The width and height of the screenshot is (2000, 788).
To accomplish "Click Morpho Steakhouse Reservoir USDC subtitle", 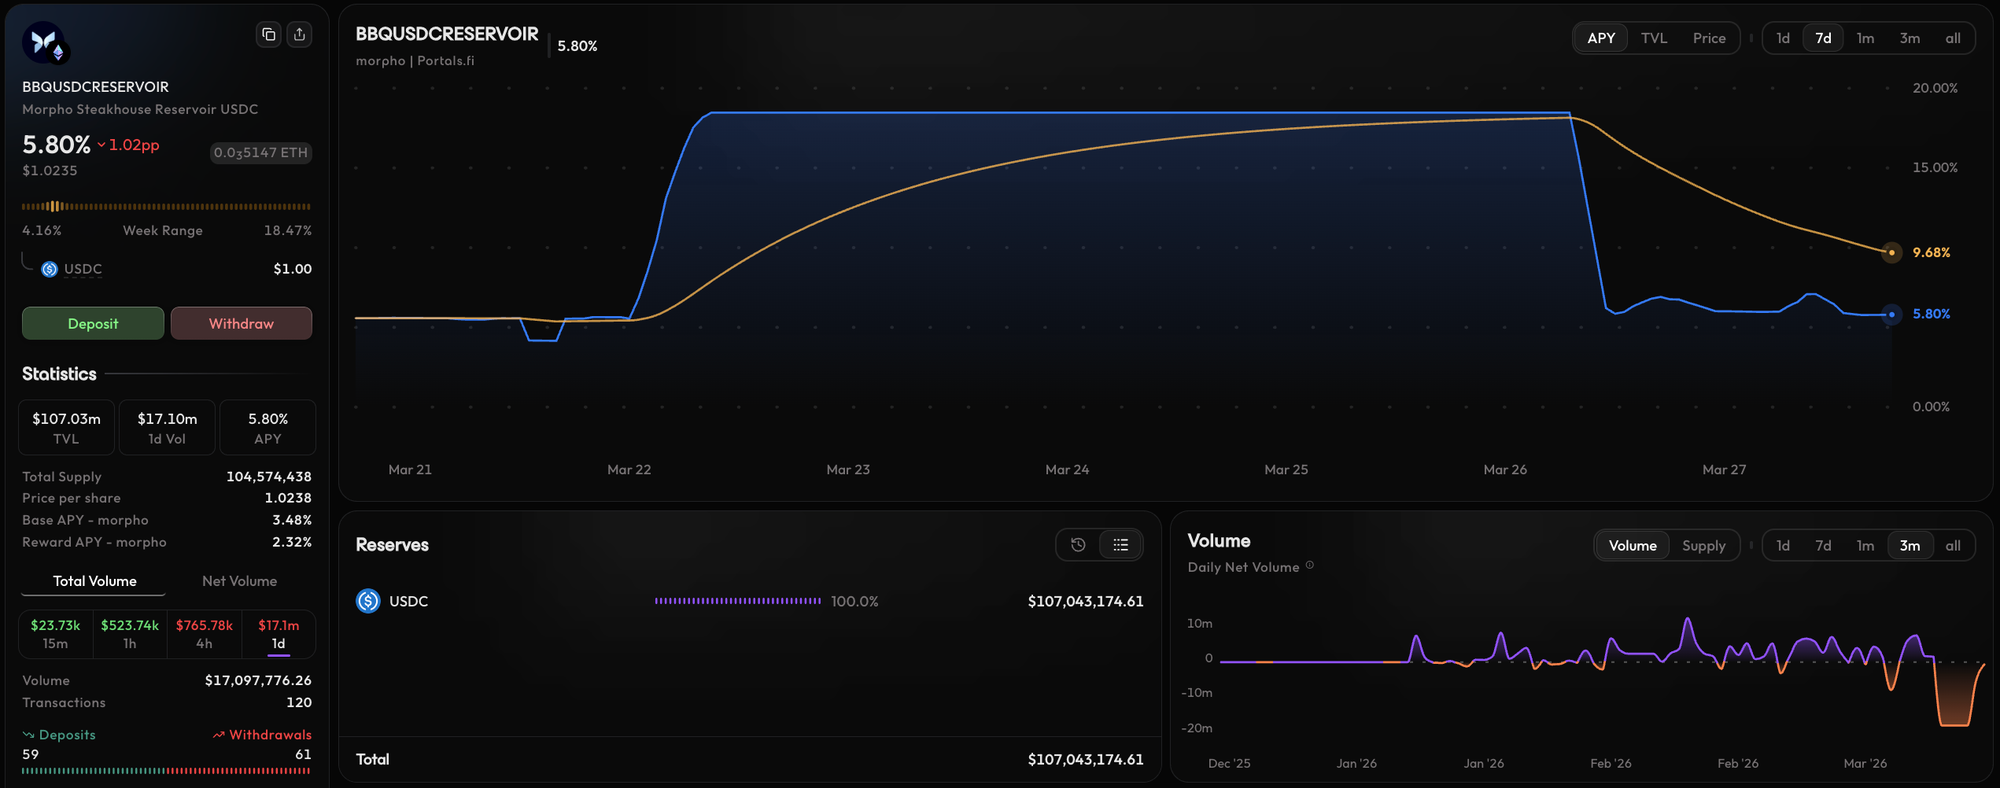I will tap(140, 109).
